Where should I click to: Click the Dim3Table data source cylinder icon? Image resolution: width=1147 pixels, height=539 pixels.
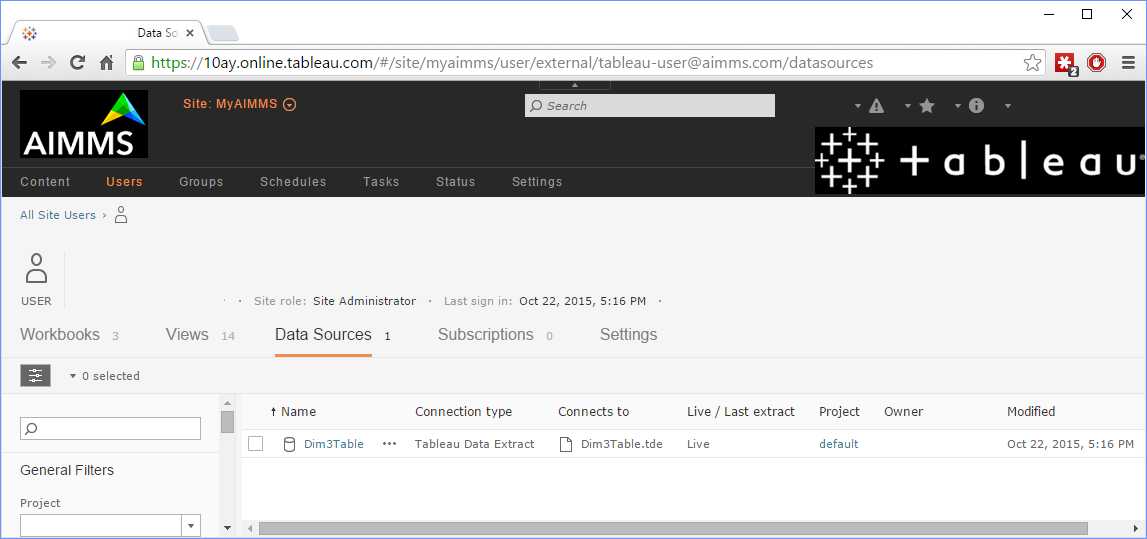pyautogui.click(x=289, y=444)
